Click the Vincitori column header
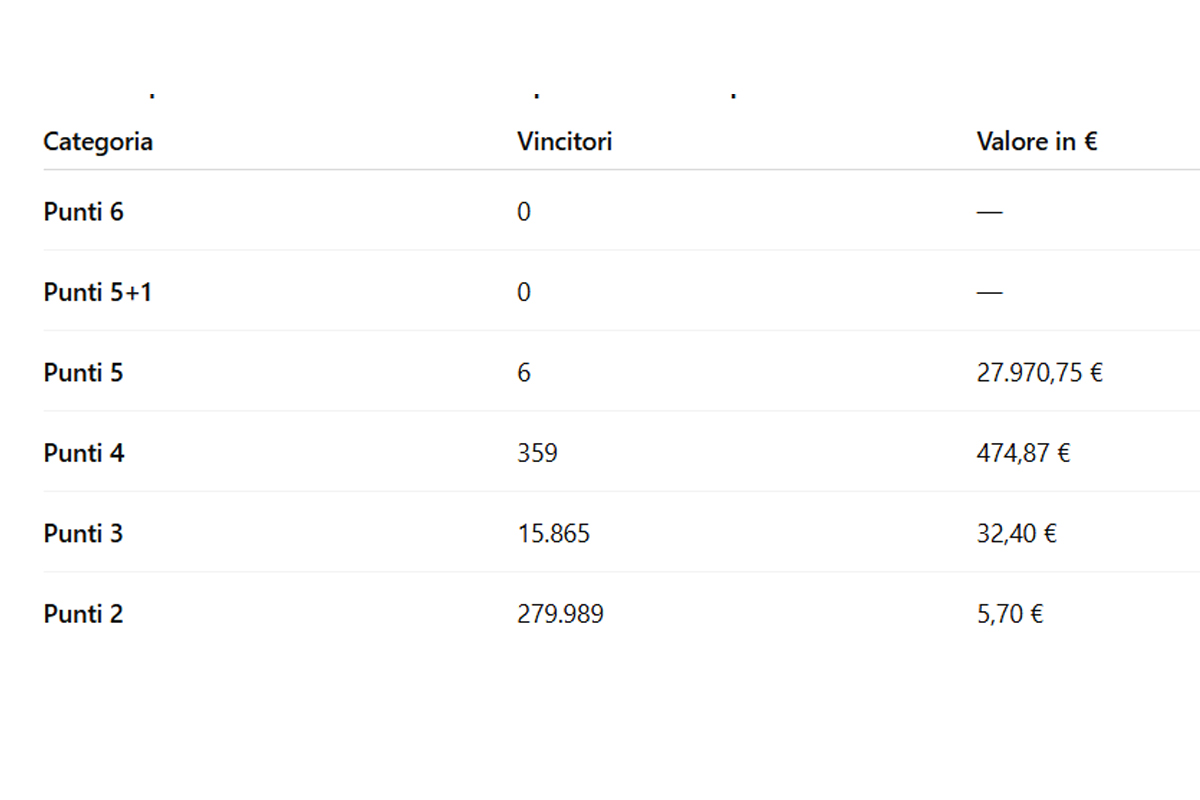This screenshot has width=1200, height=800. pyautogui.click(x=564, y=142)
